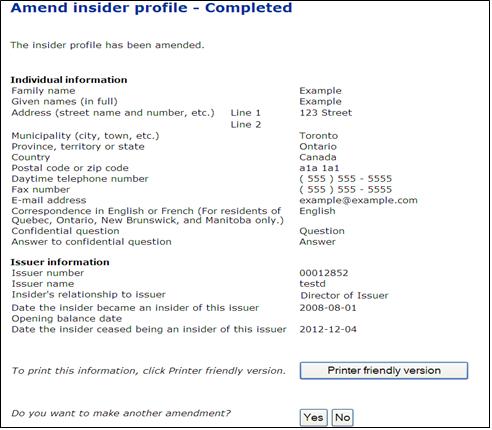This screenshot has height=430, width=492.
Task: Click the Individual information section heading
Action: [69, 80]
